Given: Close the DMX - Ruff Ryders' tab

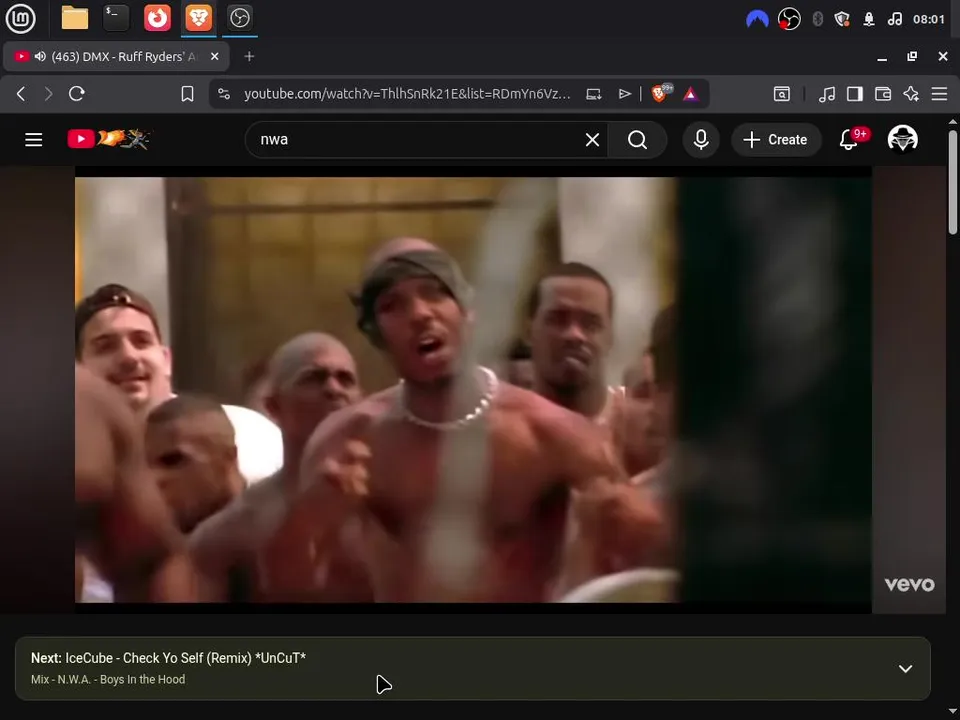Looking at the screenshot, I should 214,56.
